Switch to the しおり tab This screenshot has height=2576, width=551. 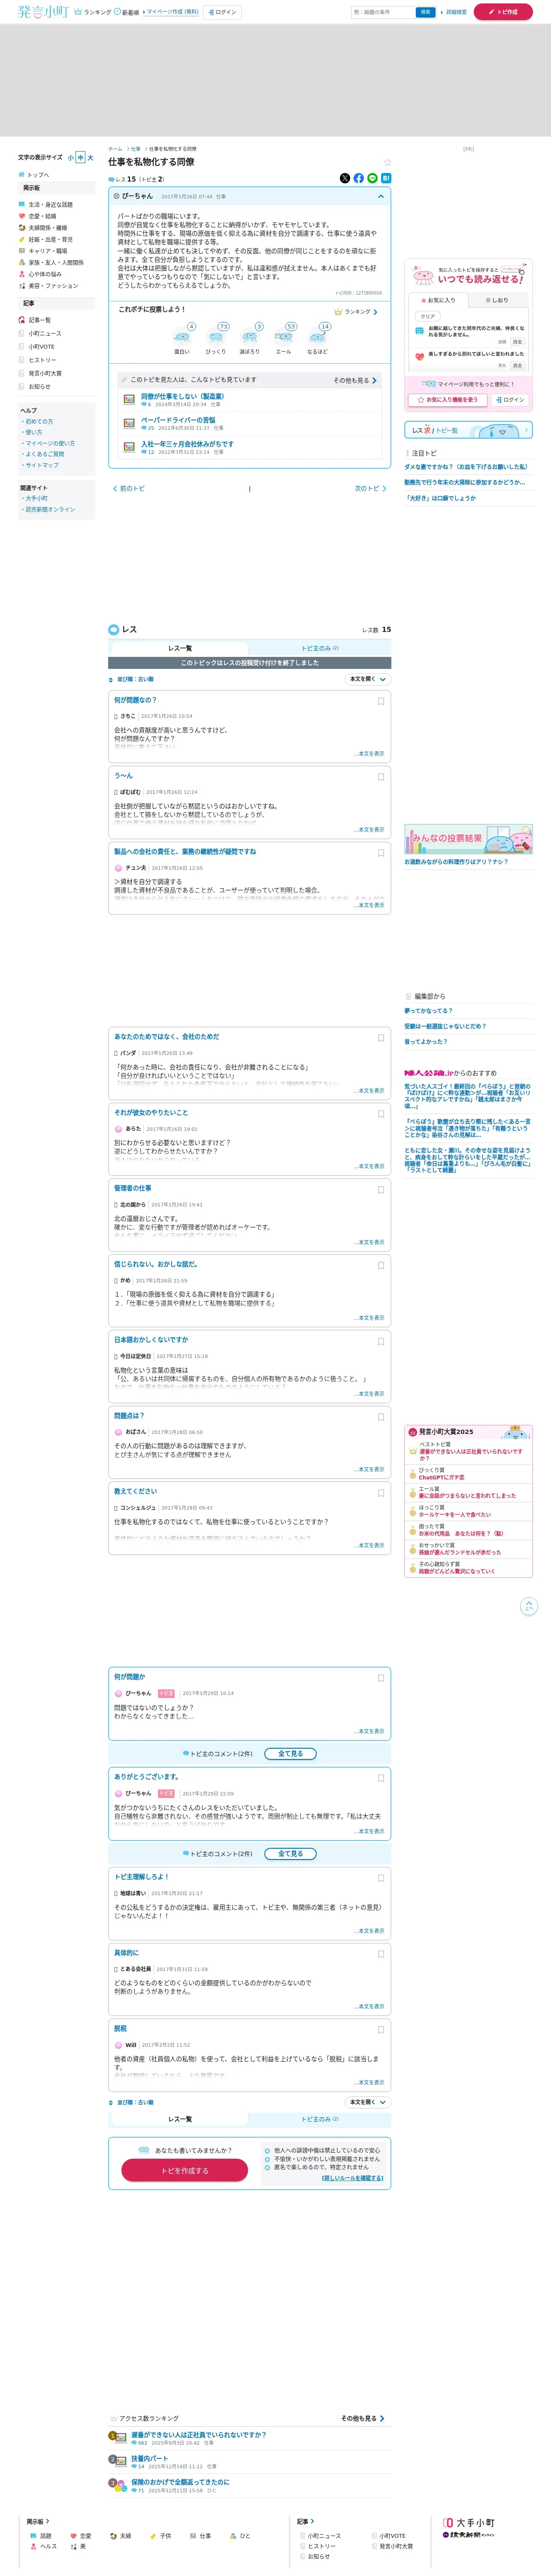point(497,300)
